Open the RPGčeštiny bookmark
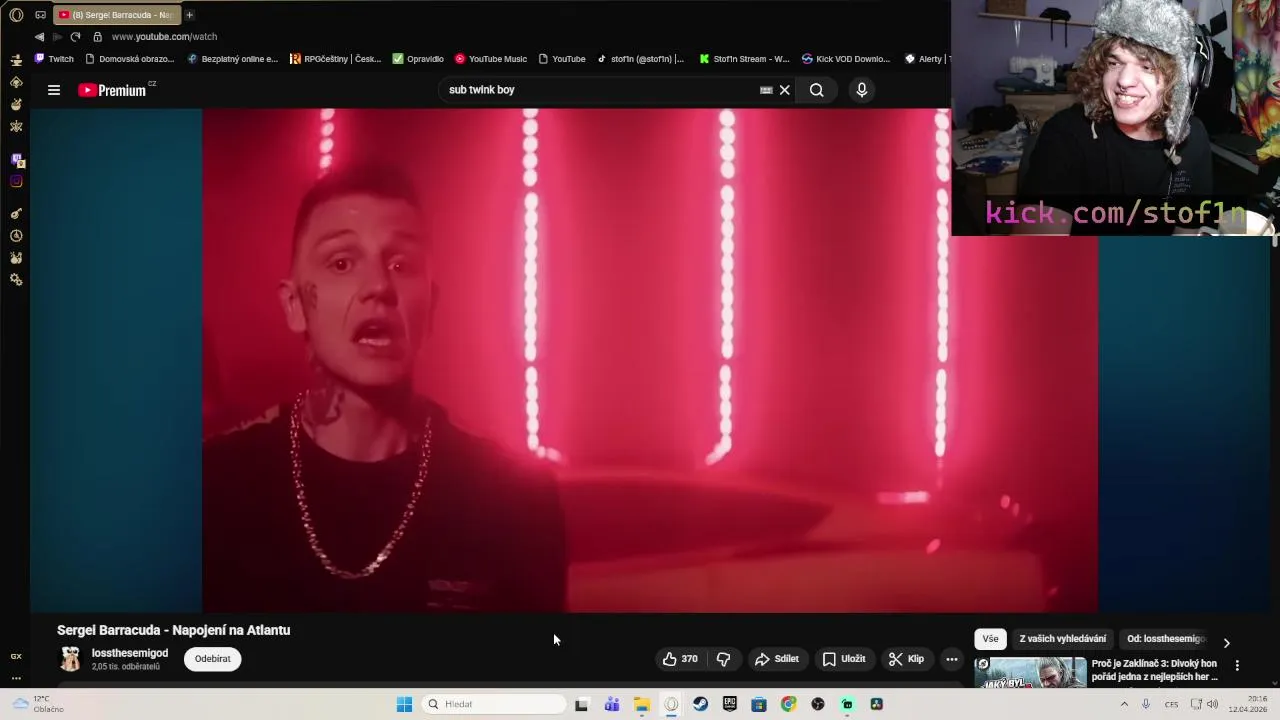 (x=335, y=59)
